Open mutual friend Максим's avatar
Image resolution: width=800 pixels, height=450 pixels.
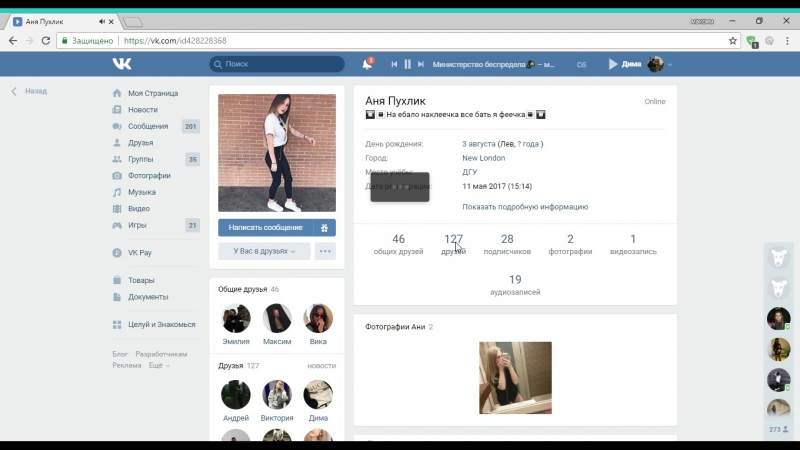(277, 318)
